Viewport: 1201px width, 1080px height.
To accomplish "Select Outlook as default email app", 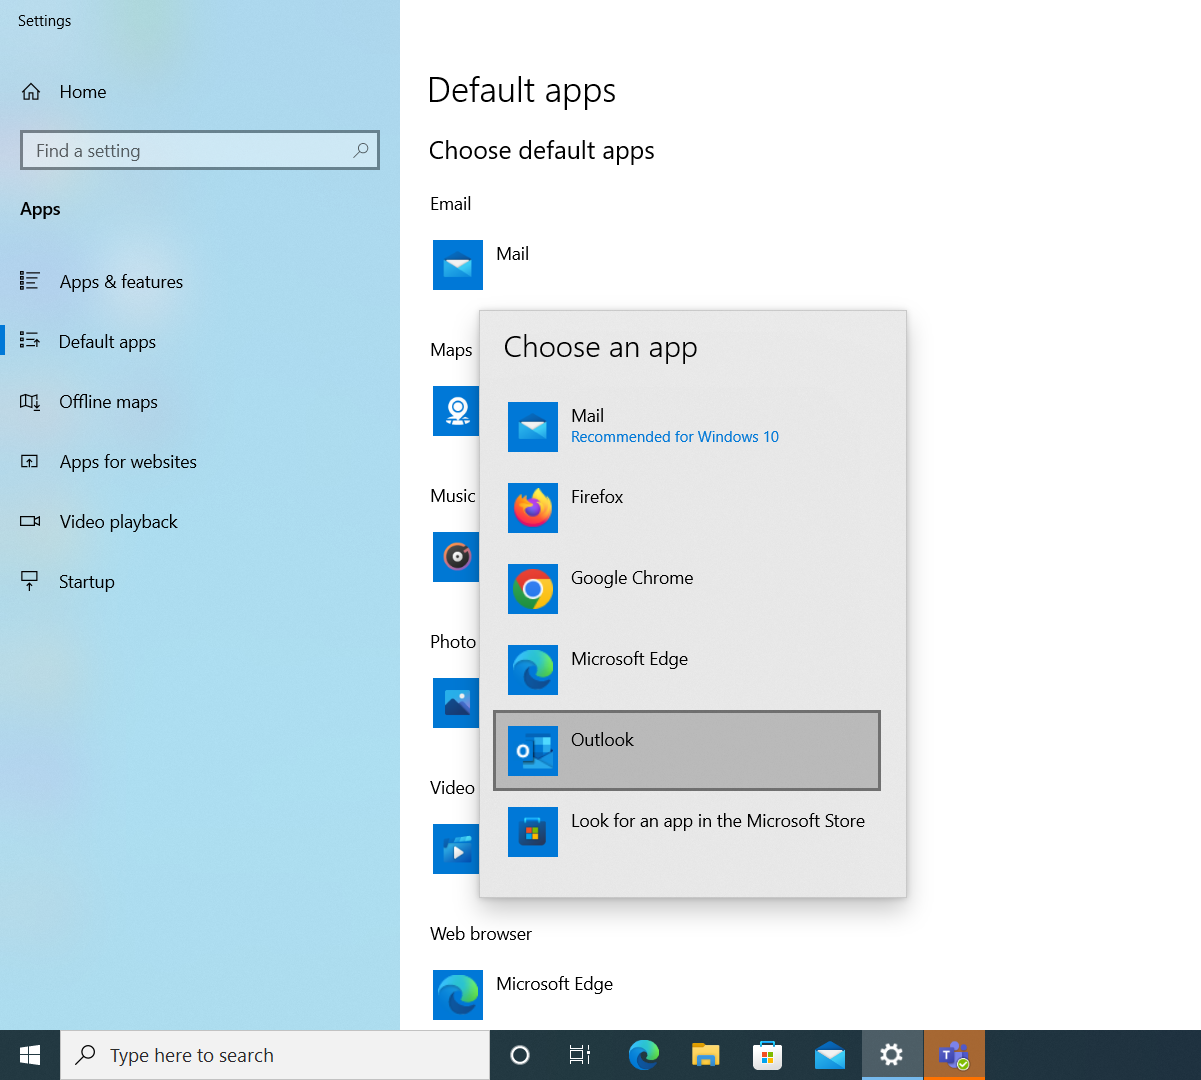I will pos(687,751).
